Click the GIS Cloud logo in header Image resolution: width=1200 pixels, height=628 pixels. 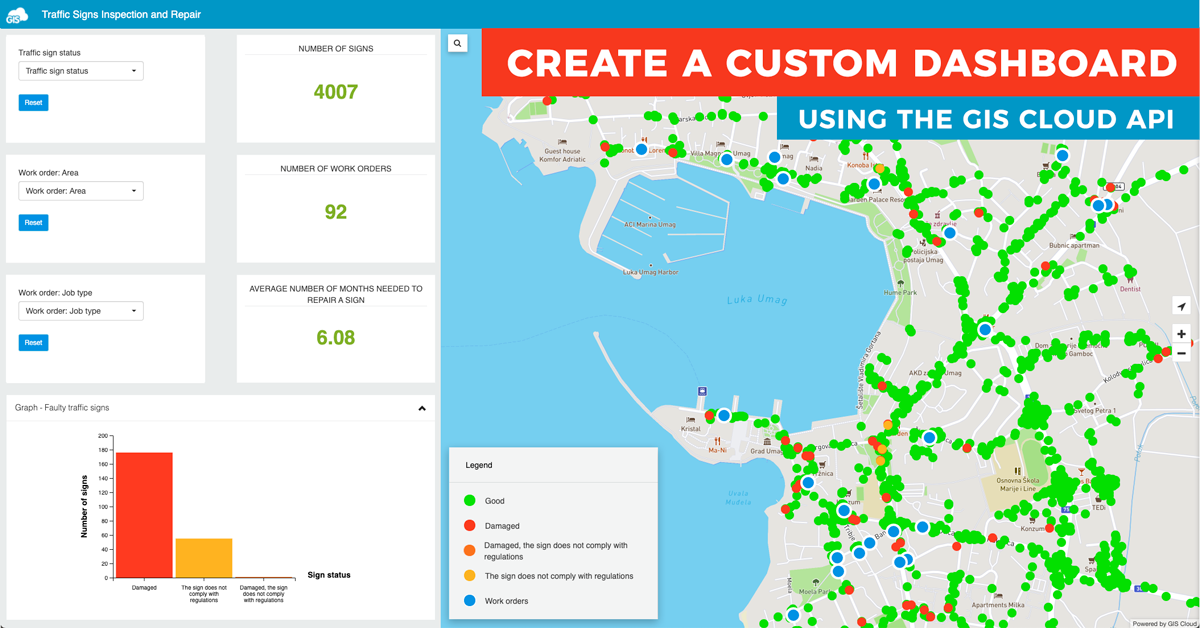pos(17,15)
